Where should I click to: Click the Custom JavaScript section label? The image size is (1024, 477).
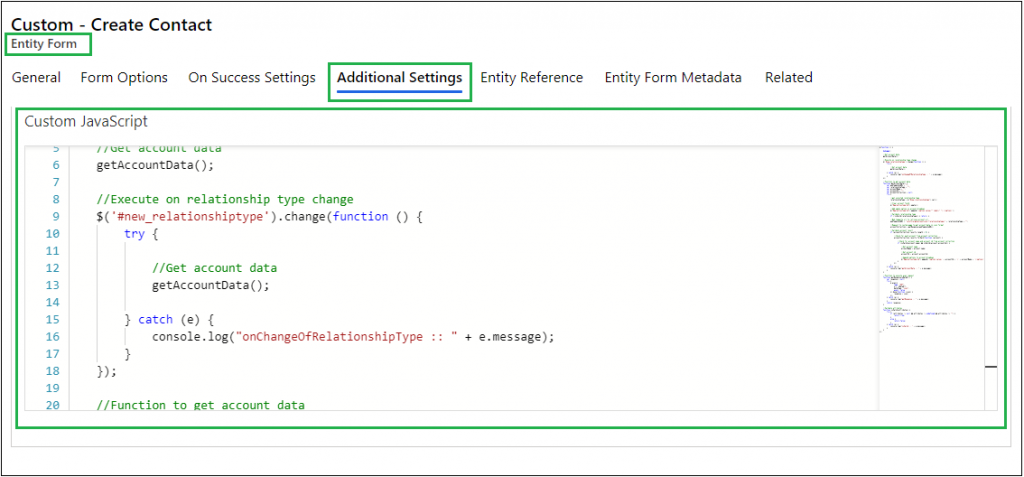coord(86,122)
